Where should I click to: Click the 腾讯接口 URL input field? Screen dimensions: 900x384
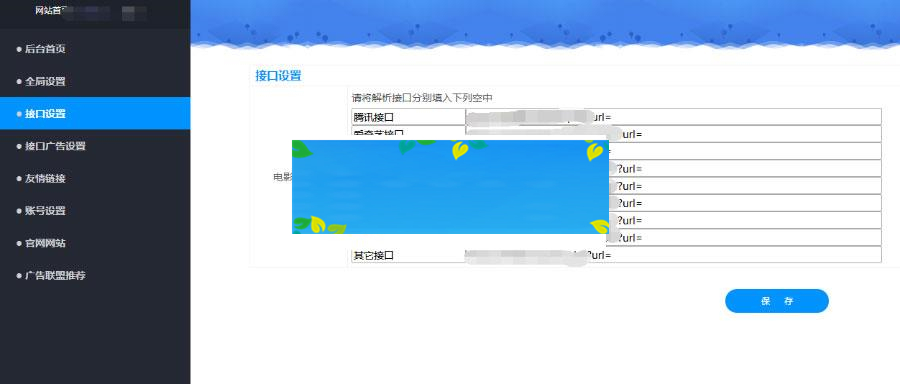tap(673, 117)
